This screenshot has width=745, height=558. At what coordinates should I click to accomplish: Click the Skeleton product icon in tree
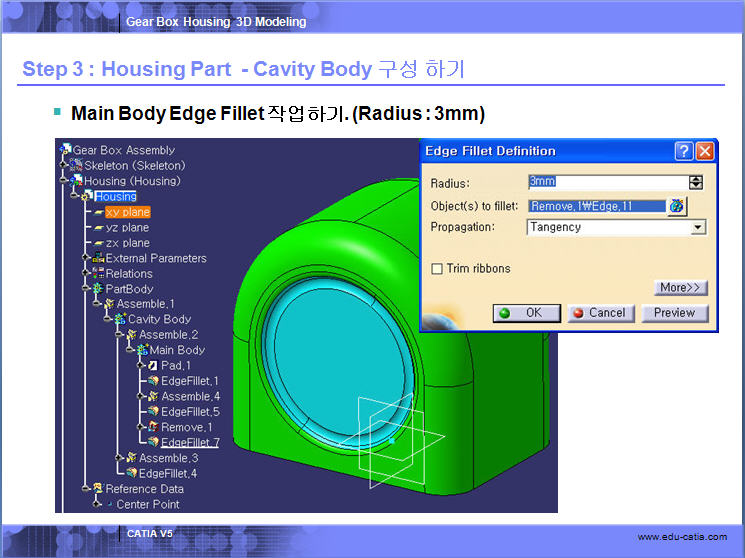pos(76,165)
